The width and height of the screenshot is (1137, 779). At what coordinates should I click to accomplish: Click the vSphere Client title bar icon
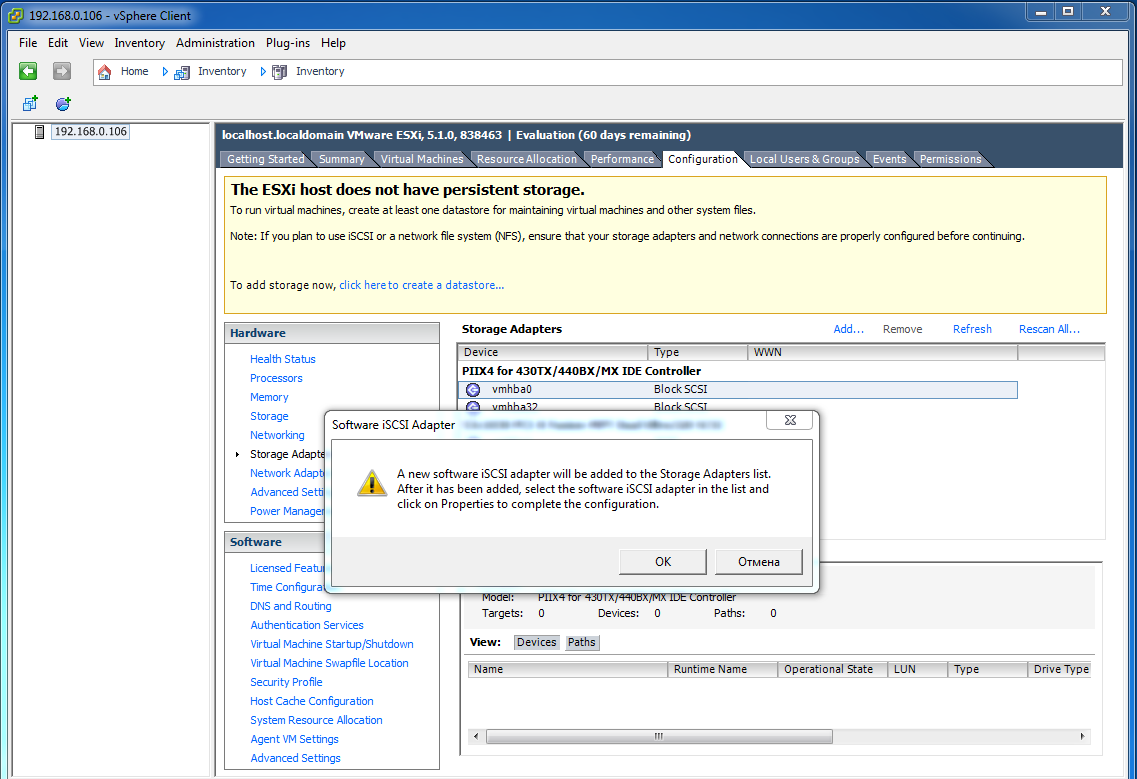[x=15, y=15]
